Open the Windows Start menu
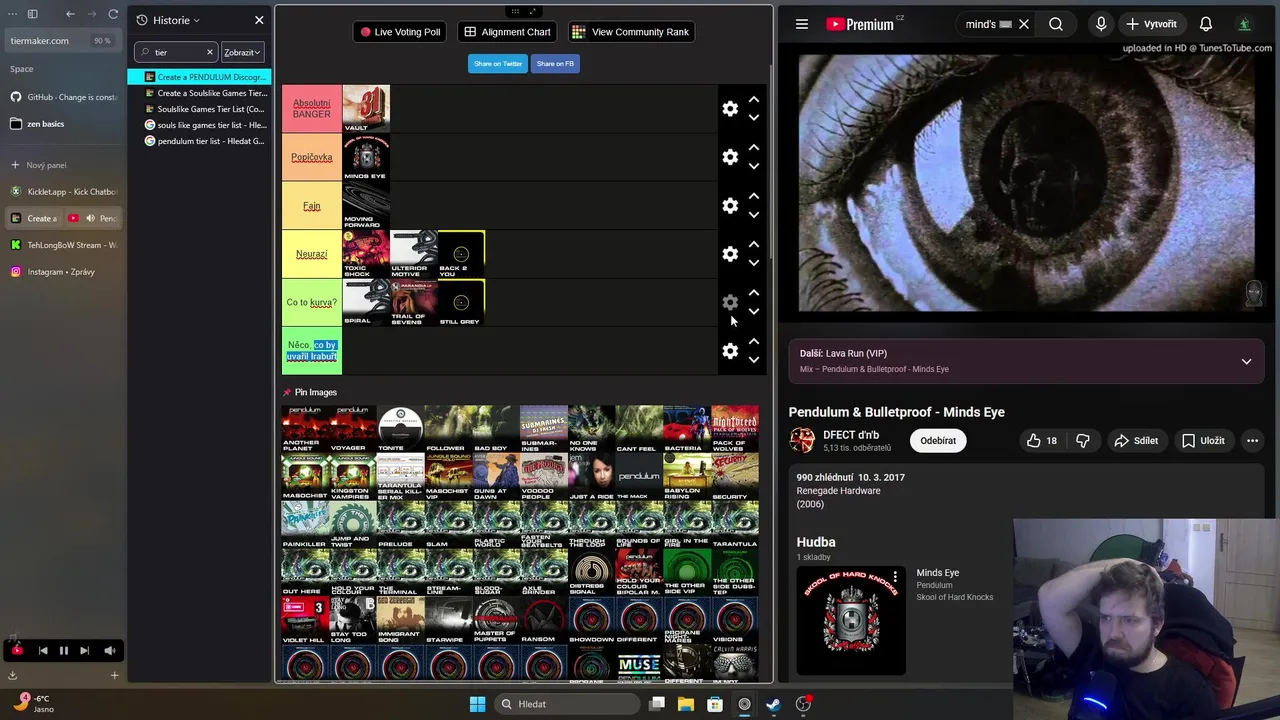This screenshot has width=1280, height=720. click(x=477, y=704)
